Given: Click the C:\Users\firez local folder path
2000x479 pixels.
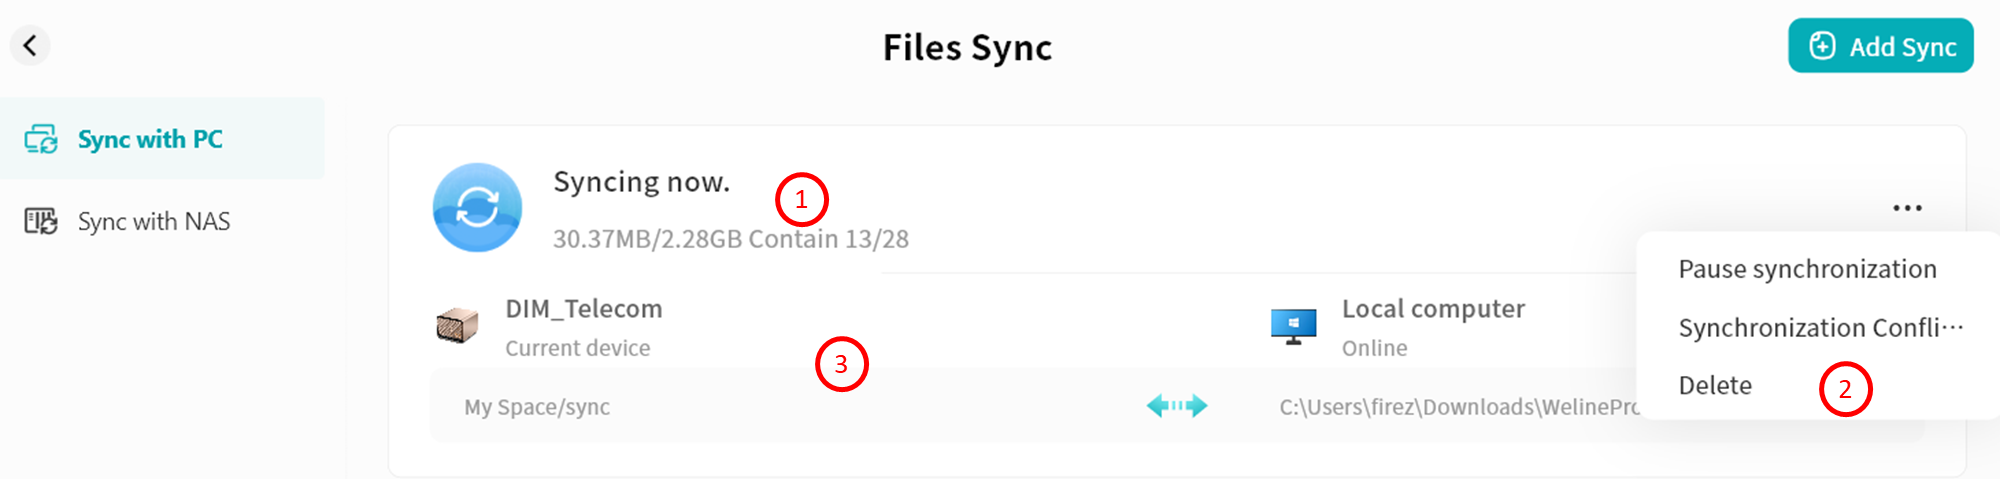Looking at the screenshot, I should (x=1458, y=407).
